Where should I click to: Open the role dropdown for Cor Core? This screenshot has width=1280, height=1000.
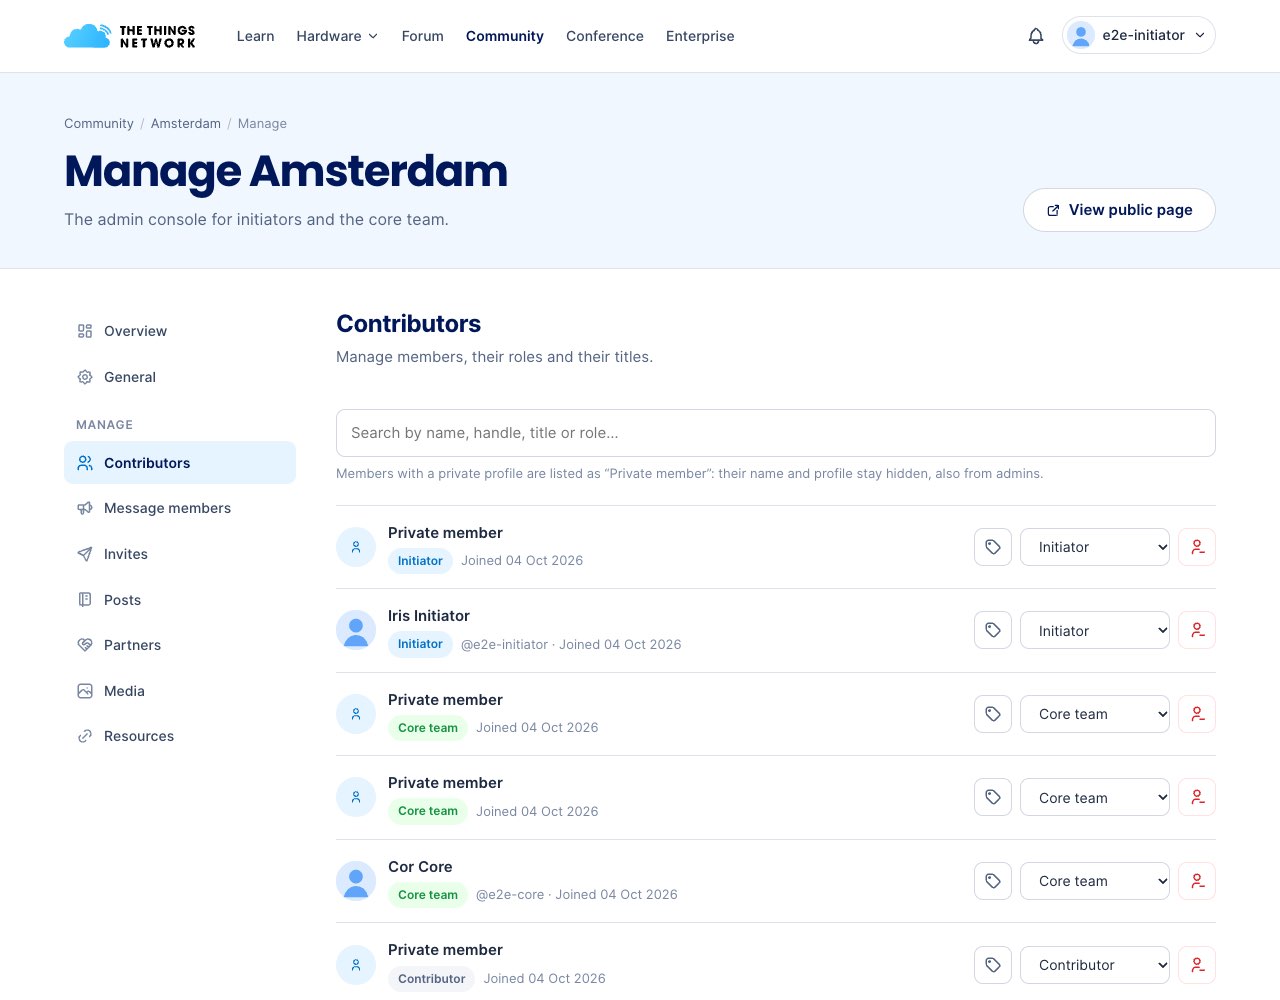[x=1095, y=881]
